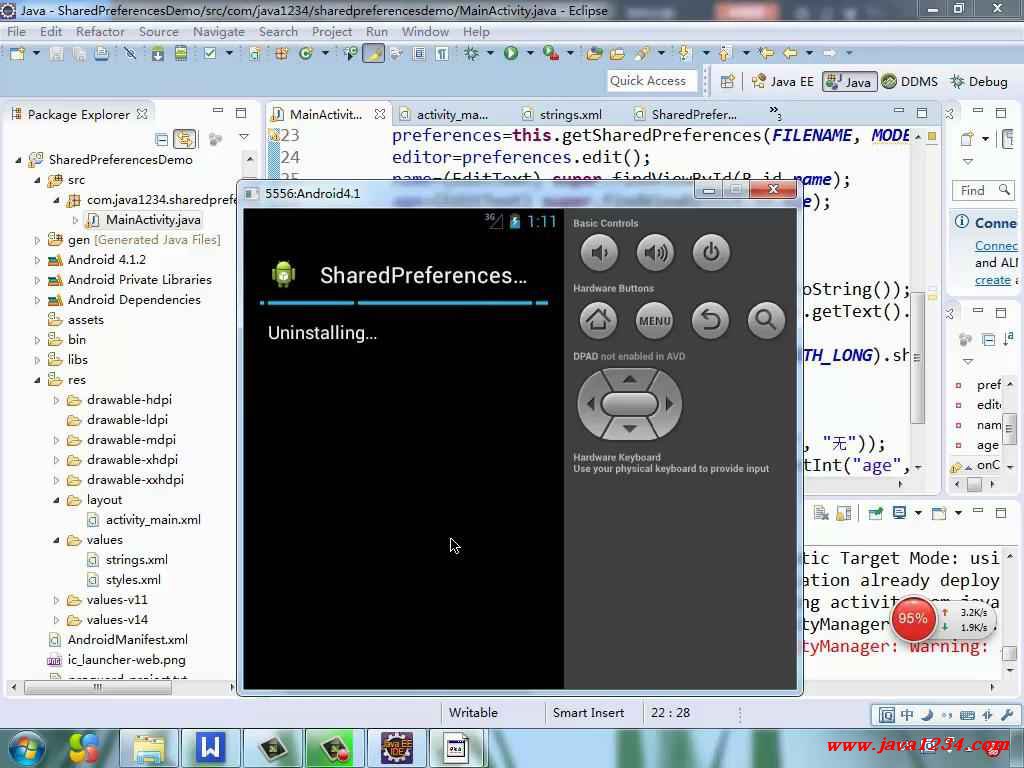This screenshot has width=1024, height=768.
Task: Collapse the res folder
Action: coord(38,380)
